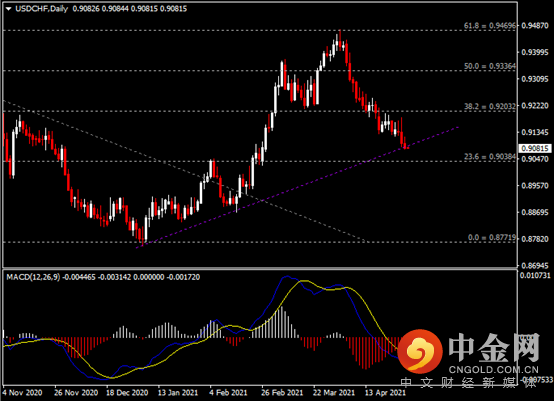Screen dimensions: 554x401
Task: Select the 18 Dec 2020 date marker
Action: pos(127,393)
